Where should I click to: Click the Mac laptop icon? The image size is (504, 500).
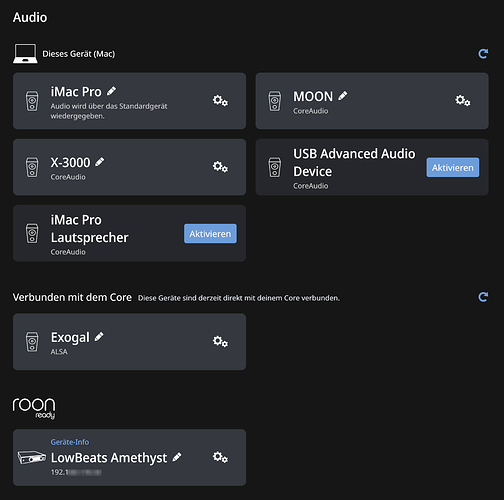[25, 53]
